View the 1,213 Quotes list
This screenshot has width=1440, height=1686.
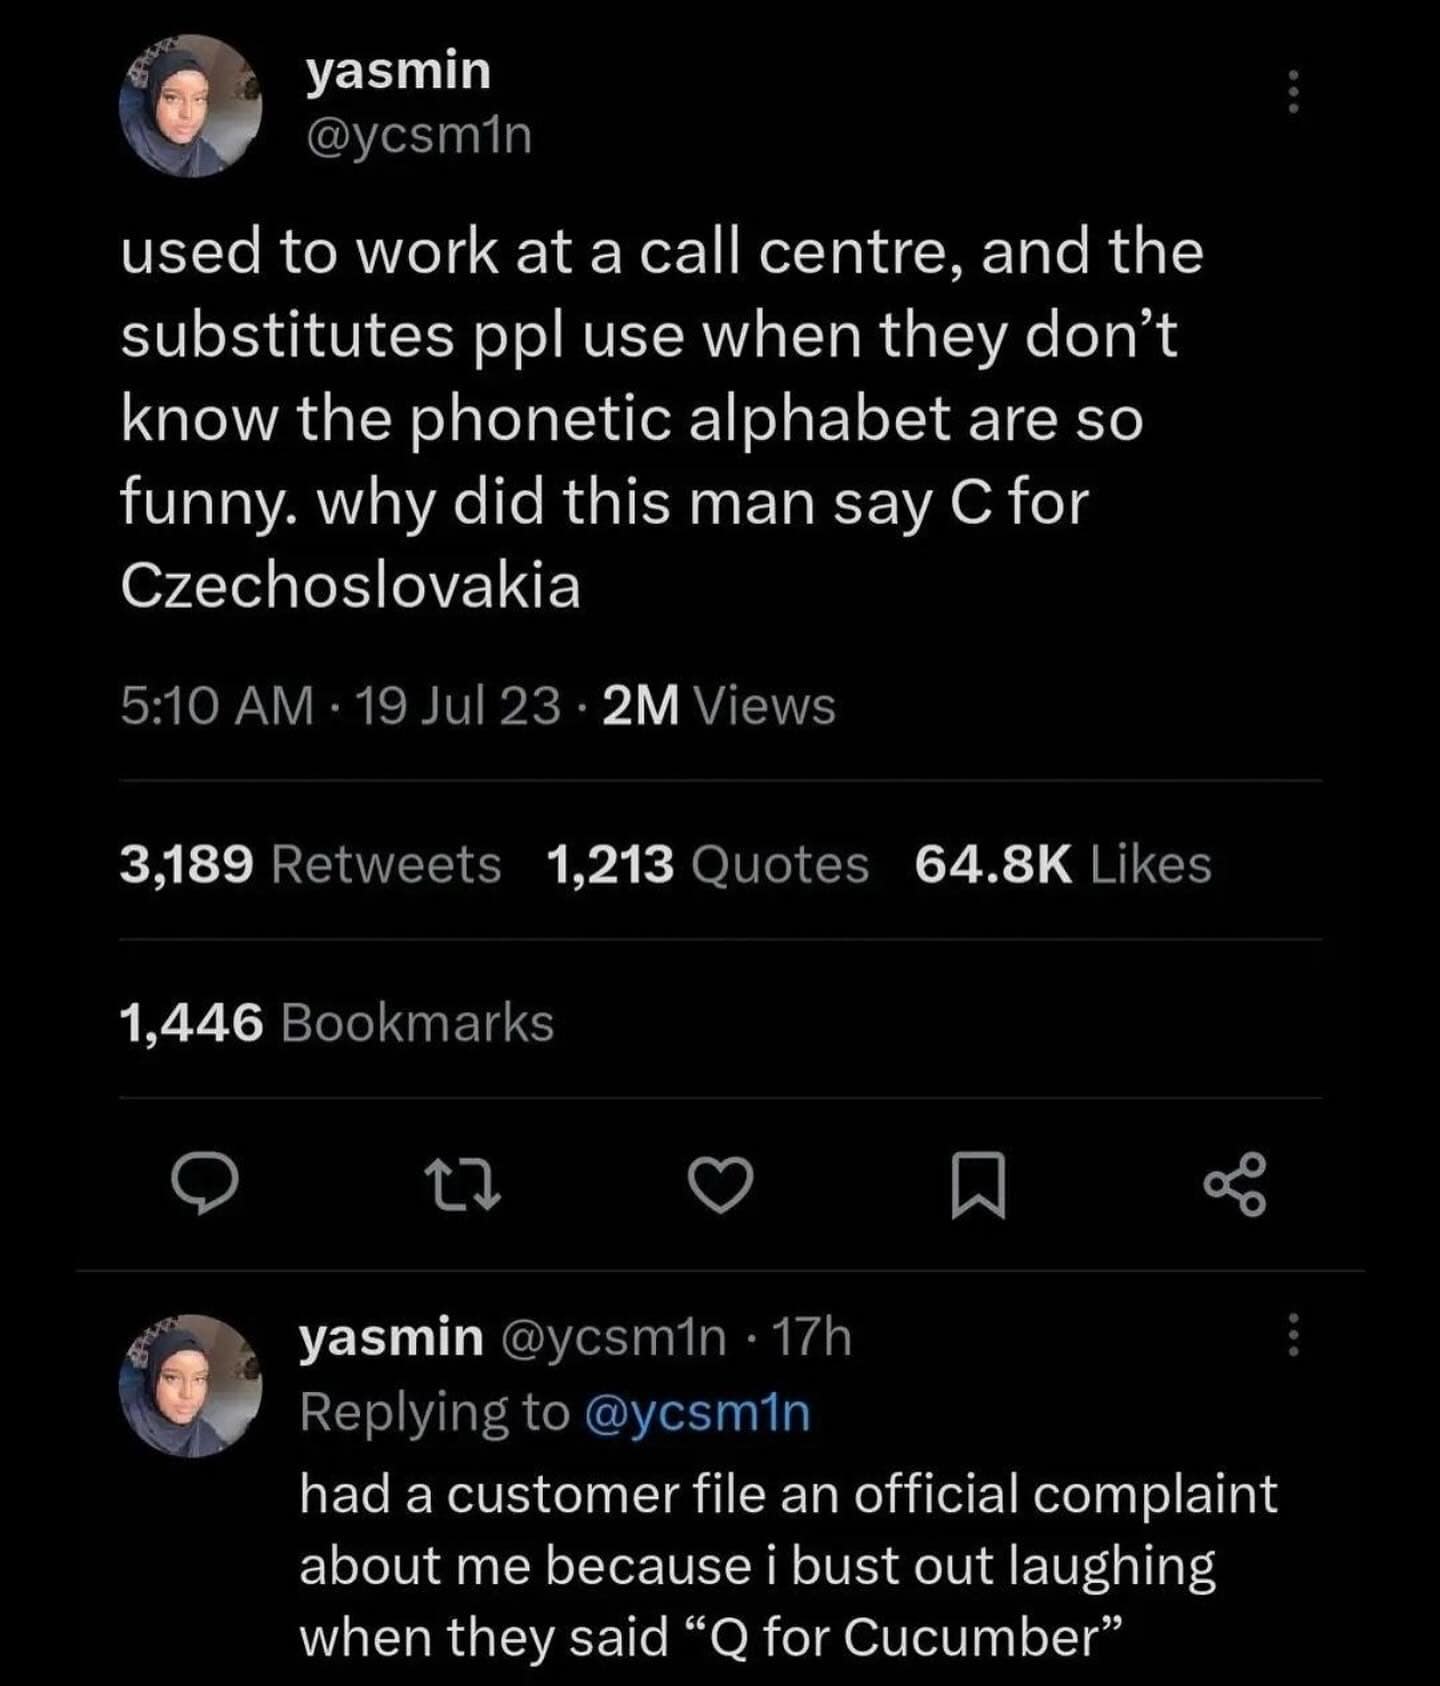click(x=708, y=864)
